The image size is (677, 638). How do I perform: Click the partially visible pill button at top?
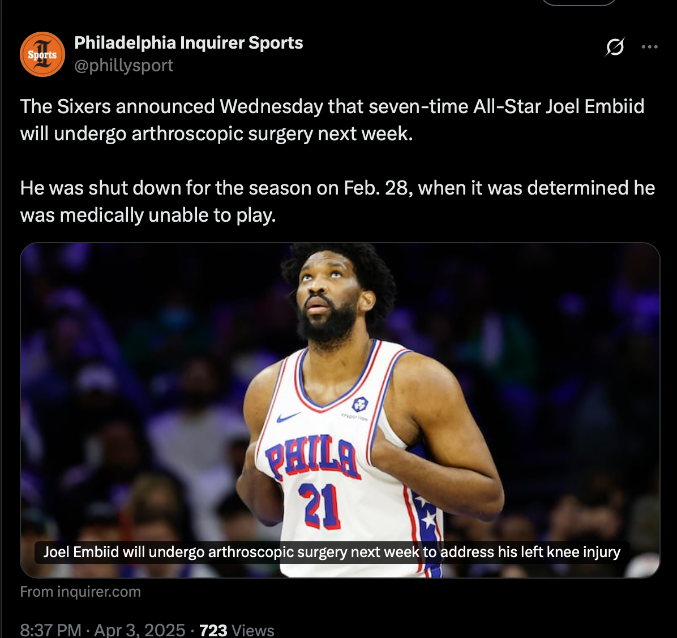pos(579,3)
